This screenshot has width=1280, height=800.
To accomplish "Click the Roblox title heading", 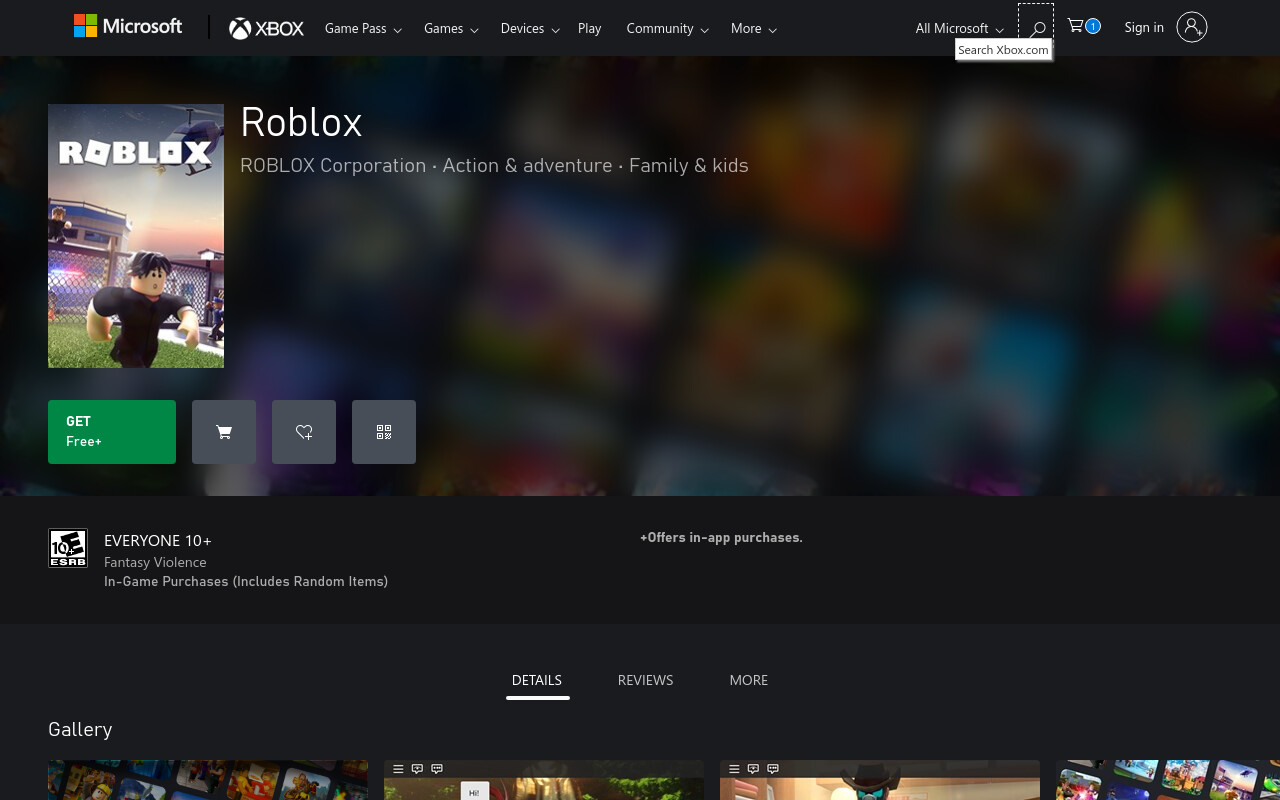I will pos(301,122).
